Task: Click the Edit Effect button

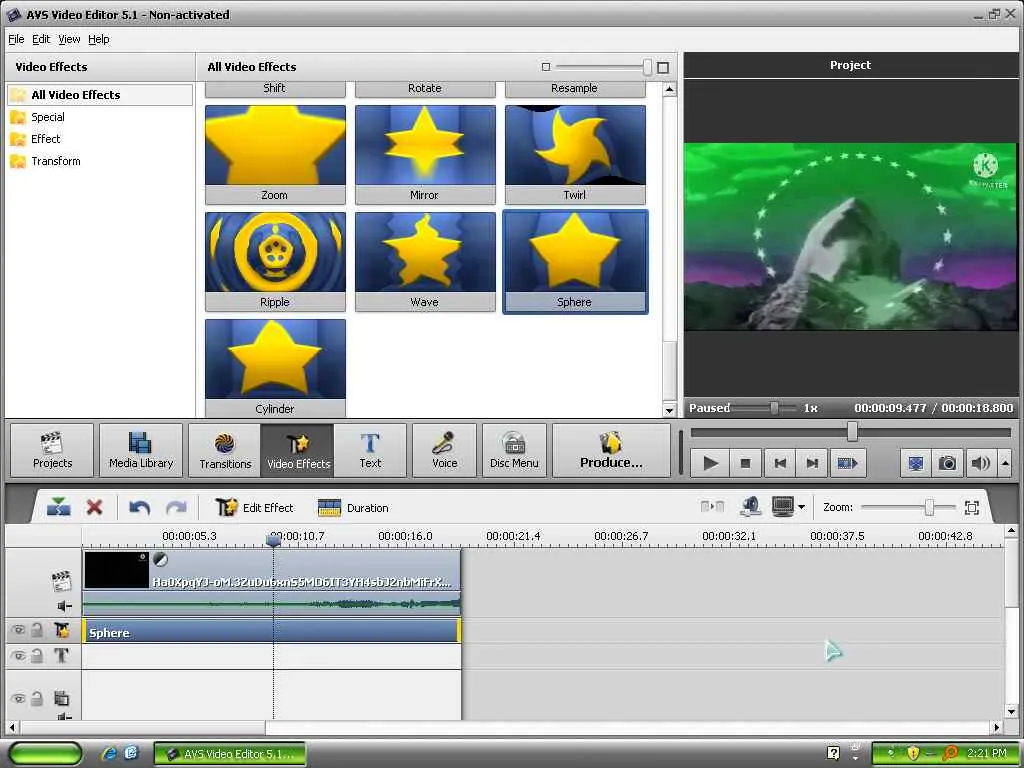Action: point(254,507)
